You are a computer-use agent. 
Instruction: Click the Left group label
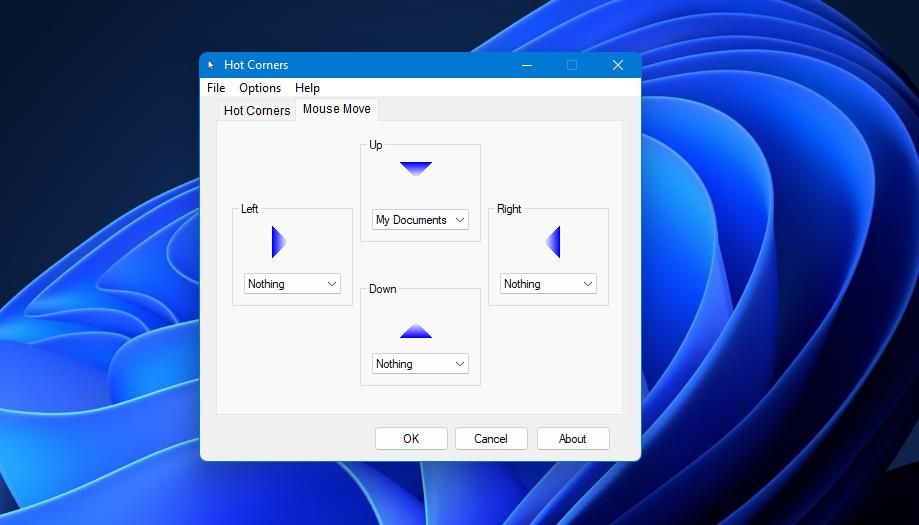[250, 209]
